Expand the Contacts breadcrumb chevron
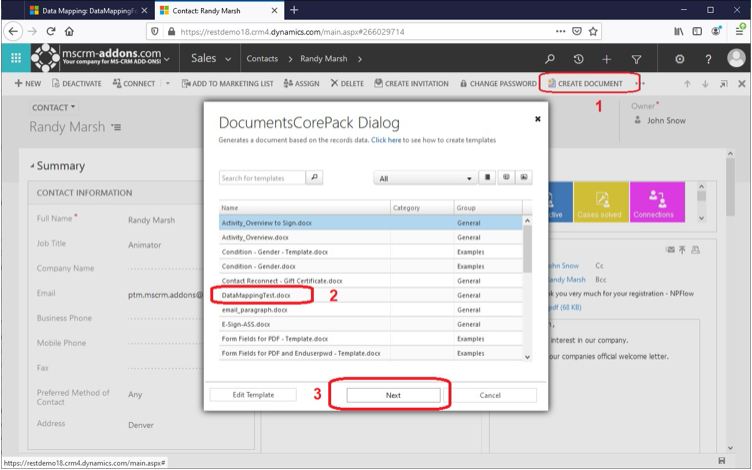752x470 pixels. (290, 59)
